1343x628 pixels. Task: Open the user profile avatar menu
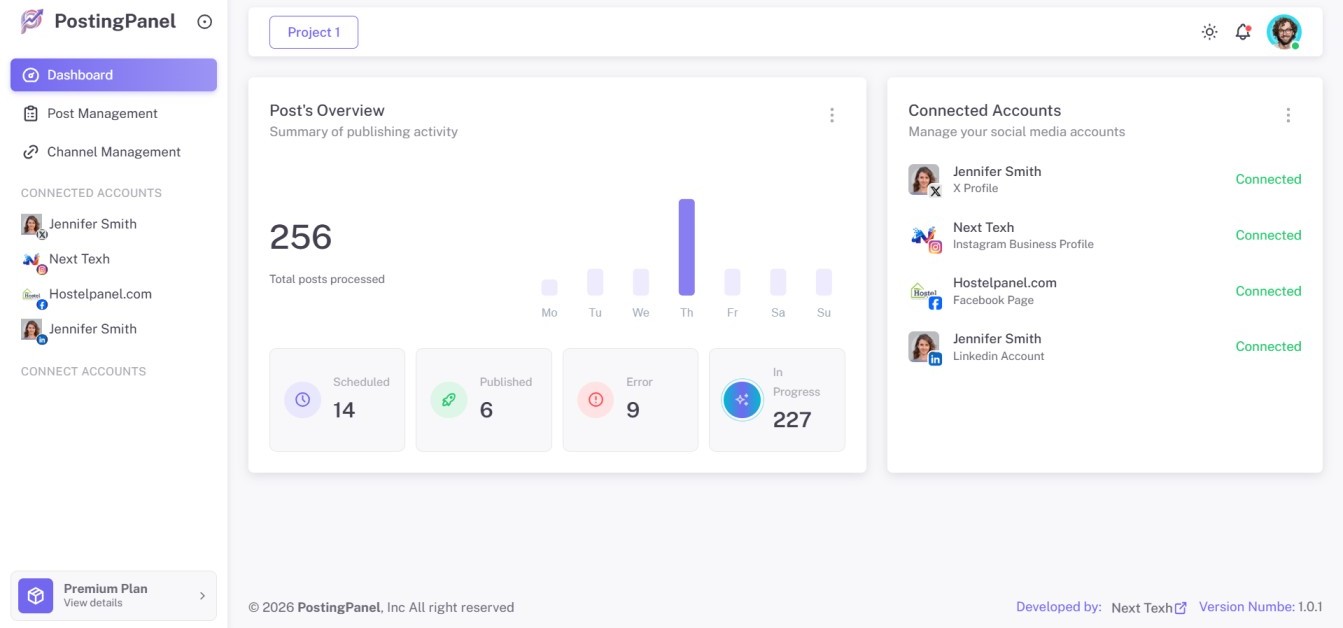pos(1284,32)
